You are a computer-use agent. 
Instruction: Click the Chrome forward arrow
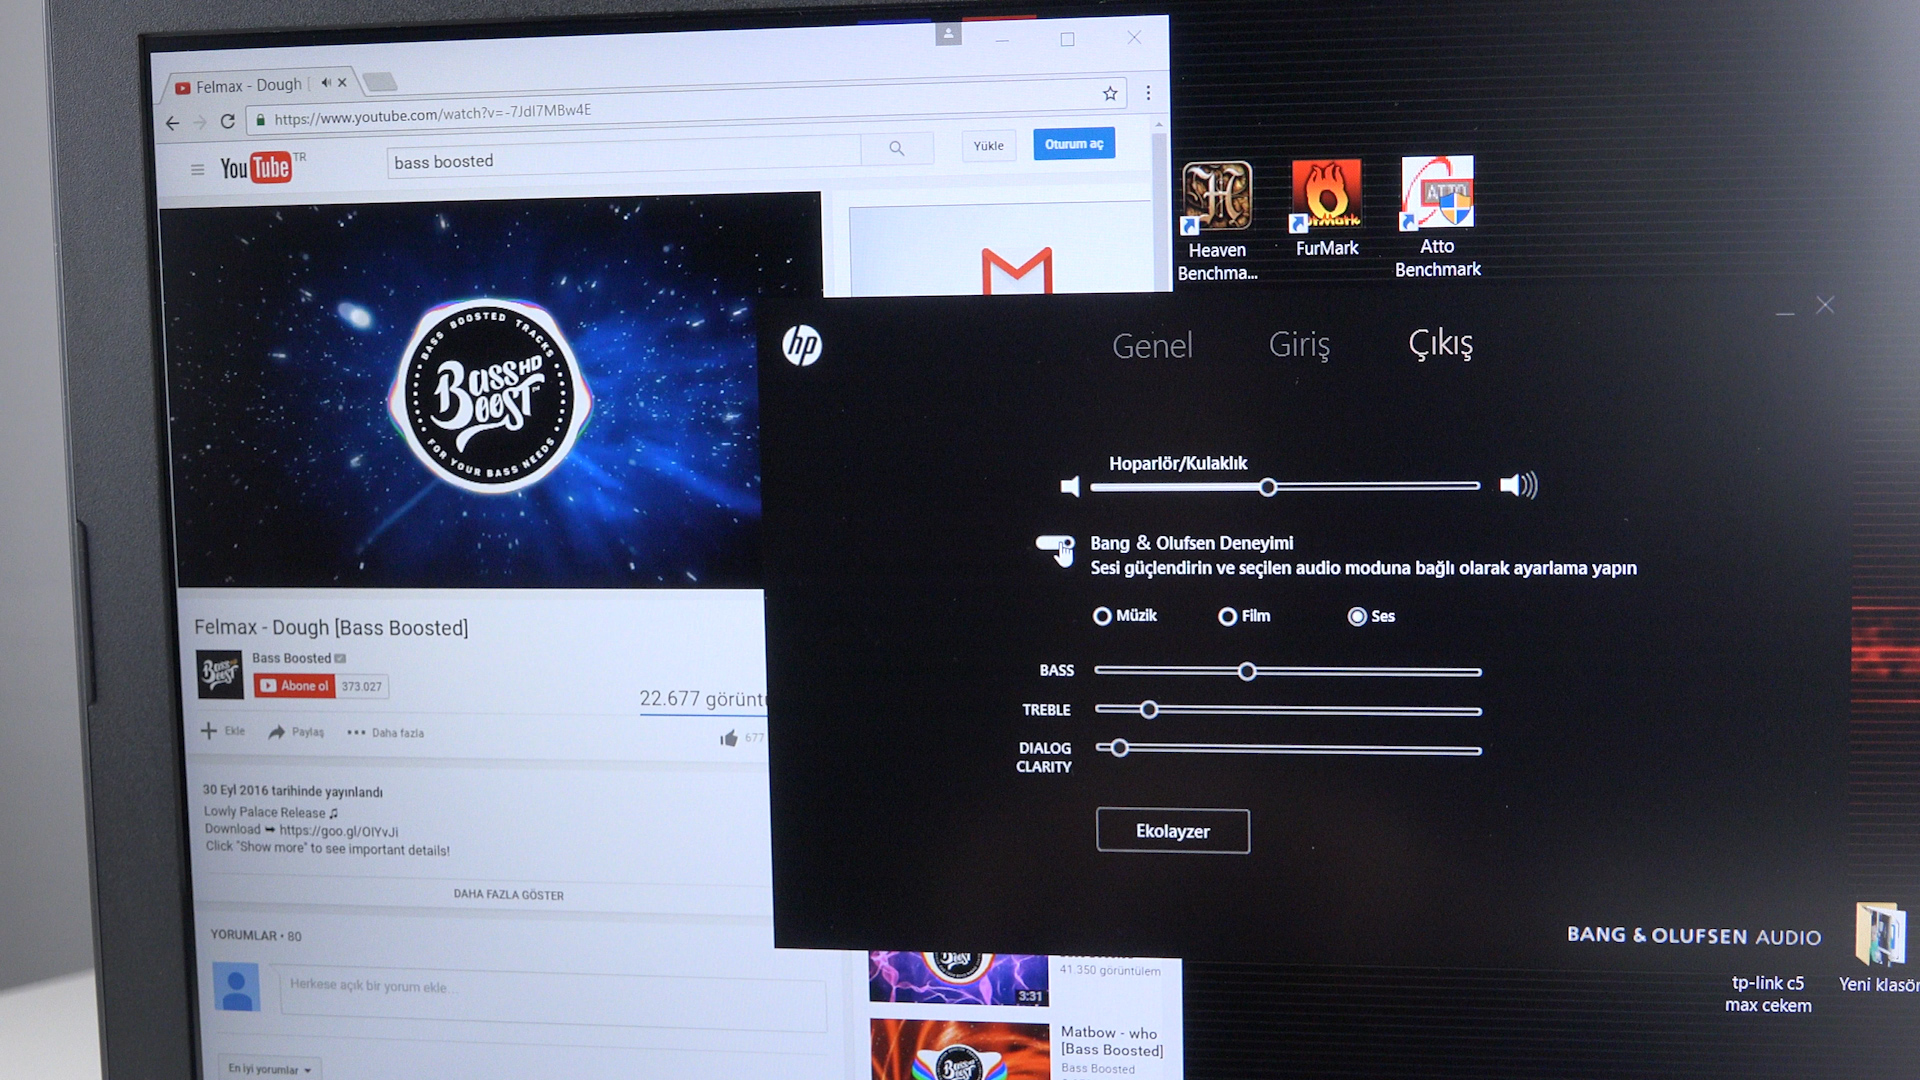200,122
